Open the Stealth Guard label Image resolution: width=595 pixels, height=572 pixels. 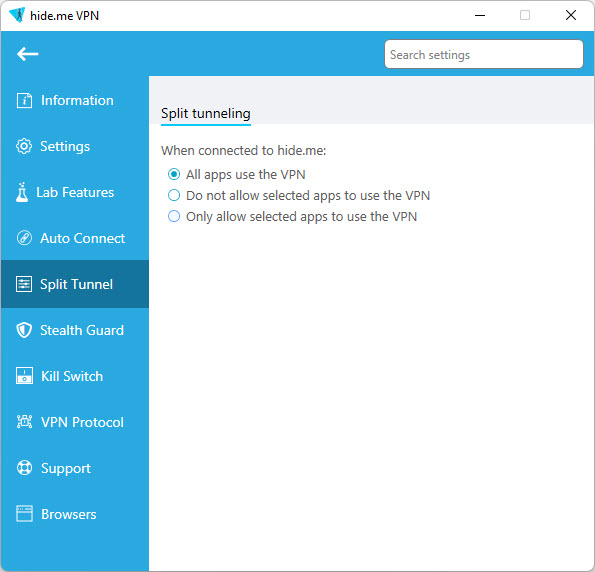82,330
